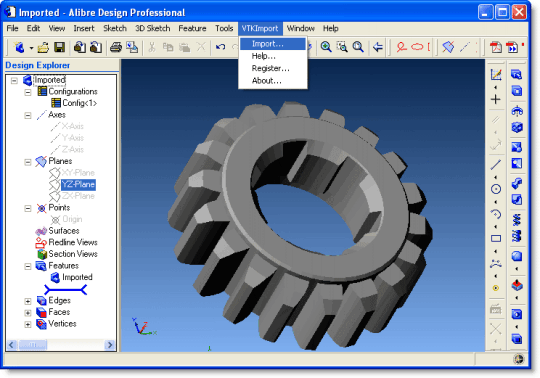Click the Print toolbar icon
Viewport: 540px width, 378px height.
click(x=116, y=47)
